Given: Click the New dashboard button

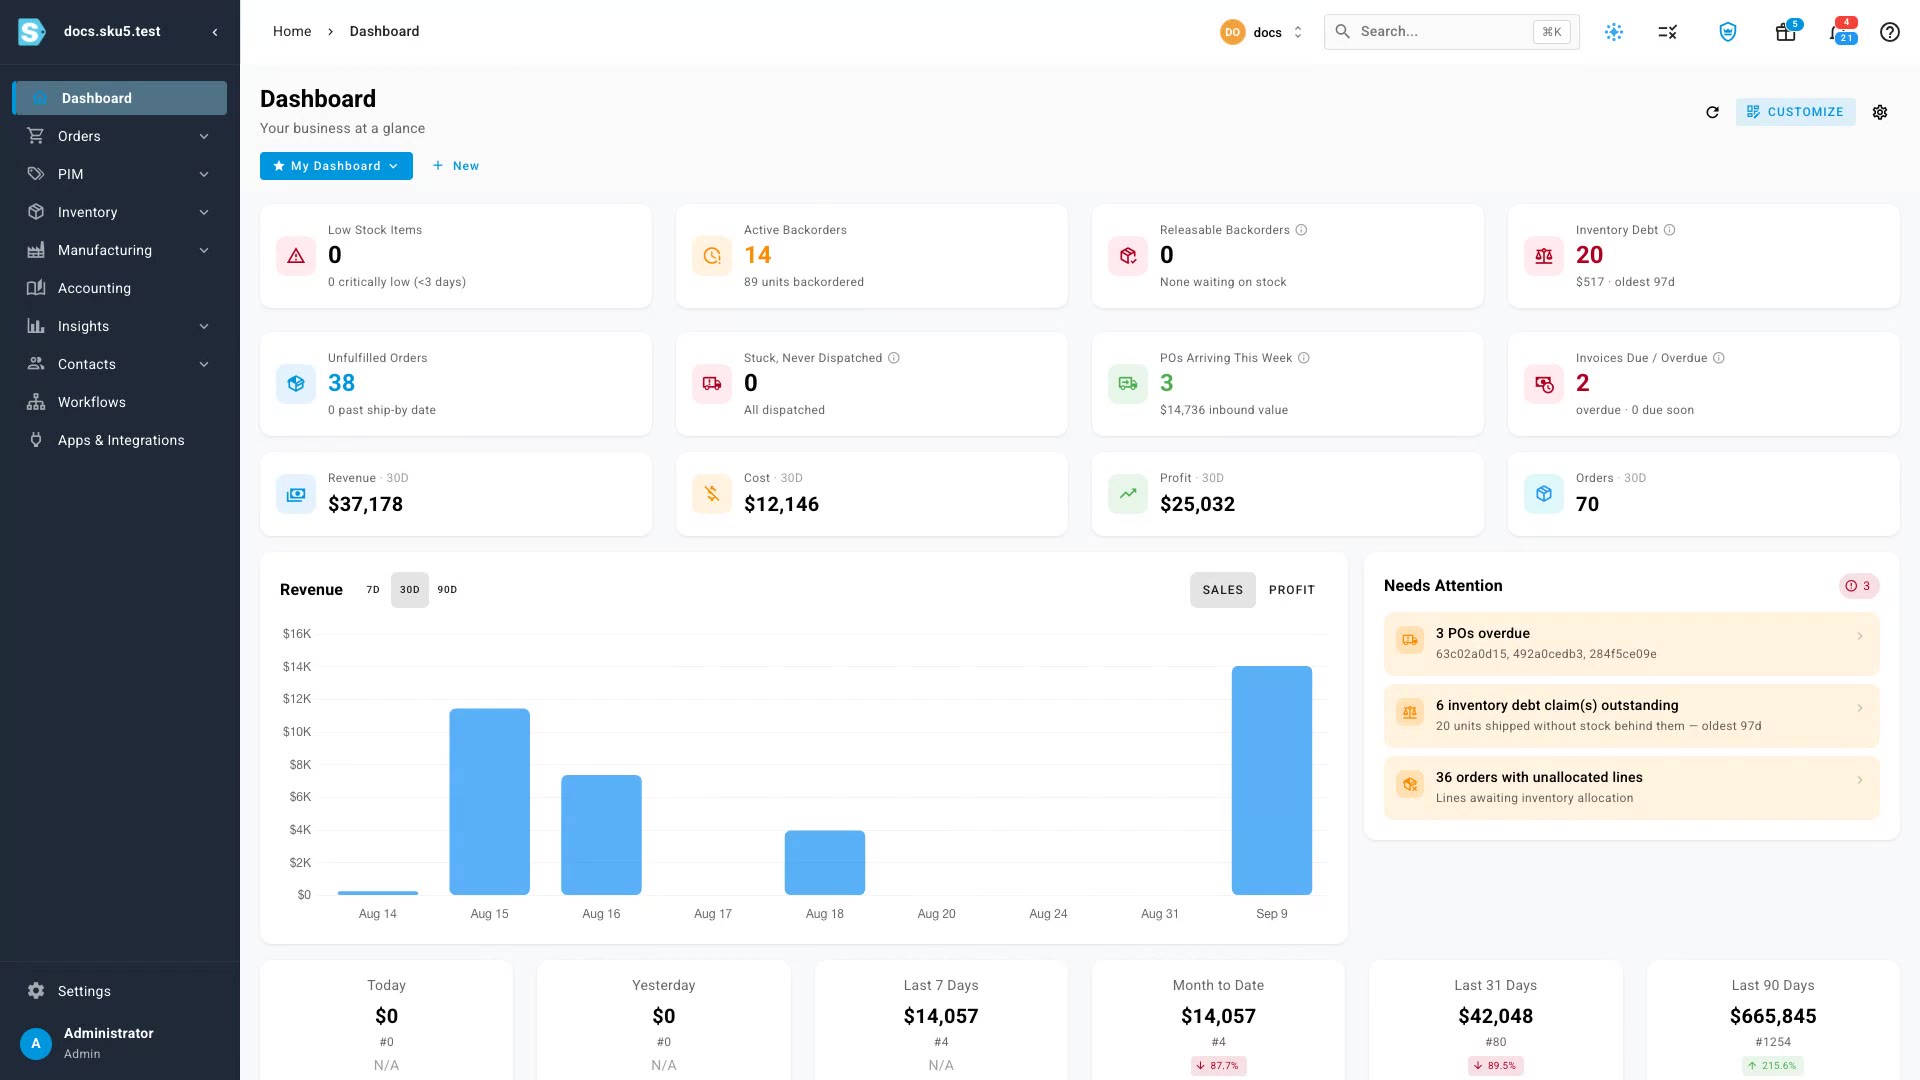Looking at the screenshot, I should click(x=456, y=166).
